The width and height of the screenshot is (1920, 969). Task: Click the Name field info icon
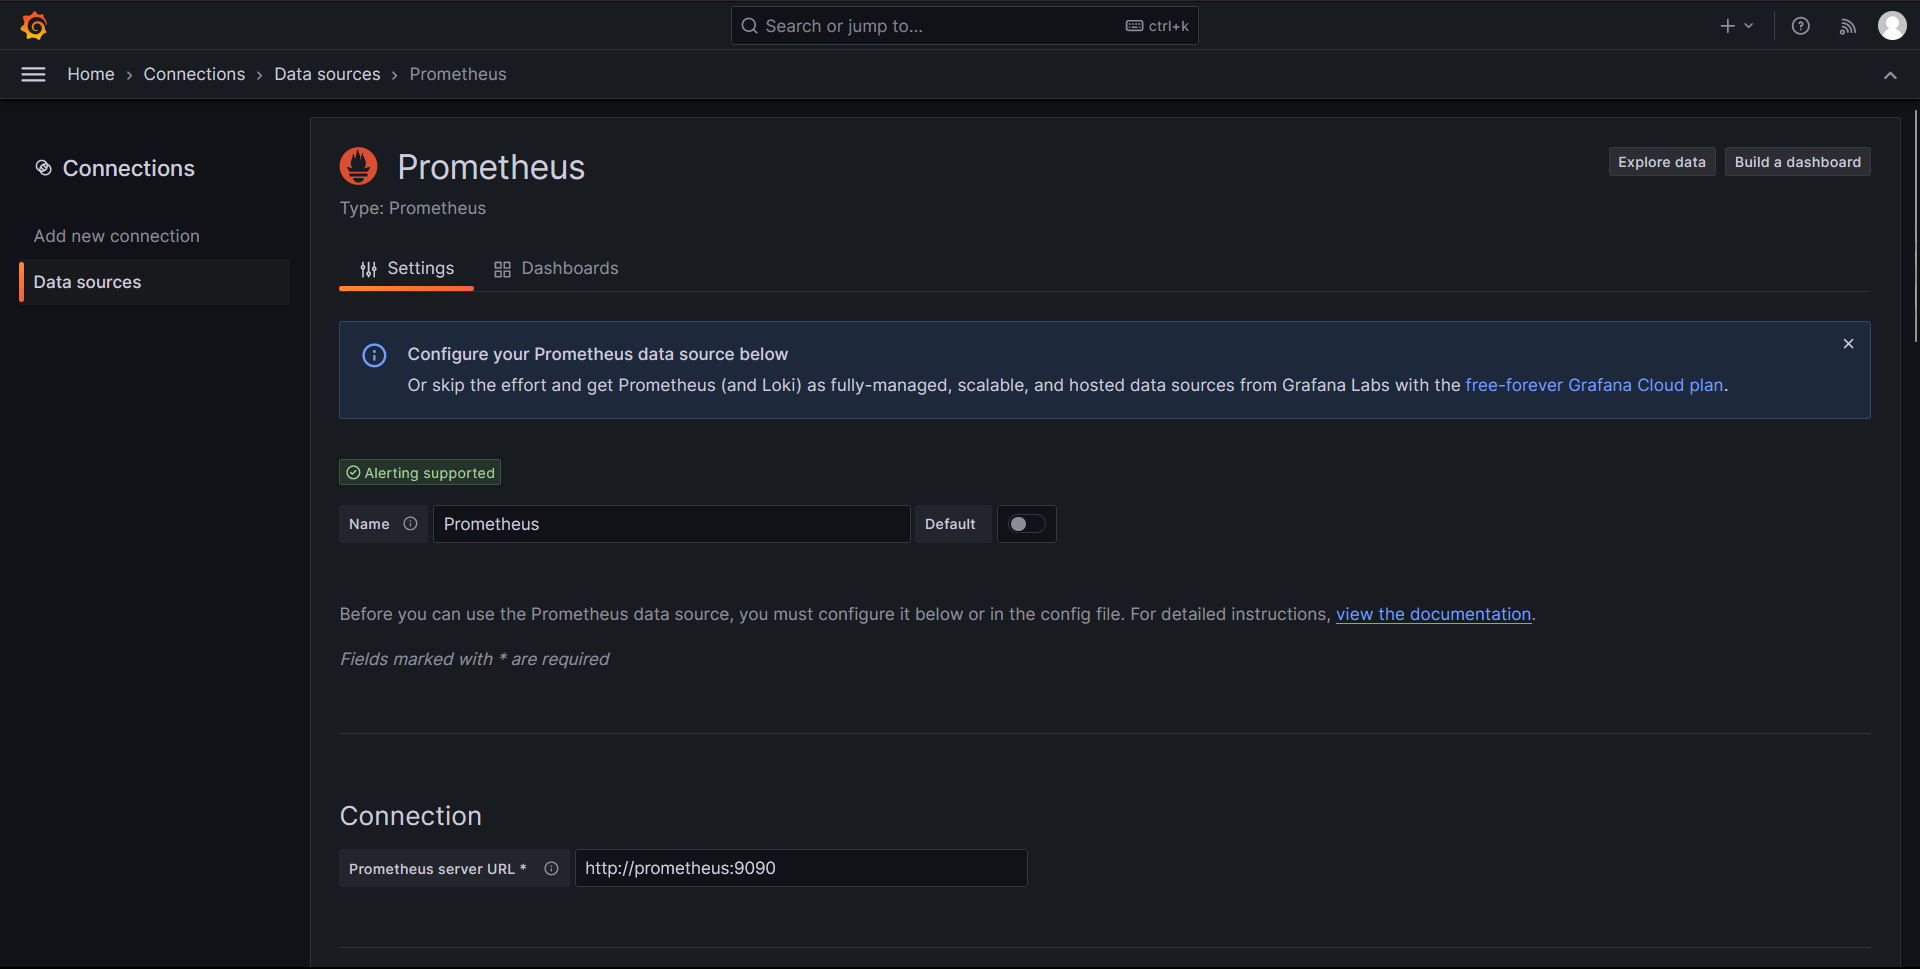click(x=410, y=524)
